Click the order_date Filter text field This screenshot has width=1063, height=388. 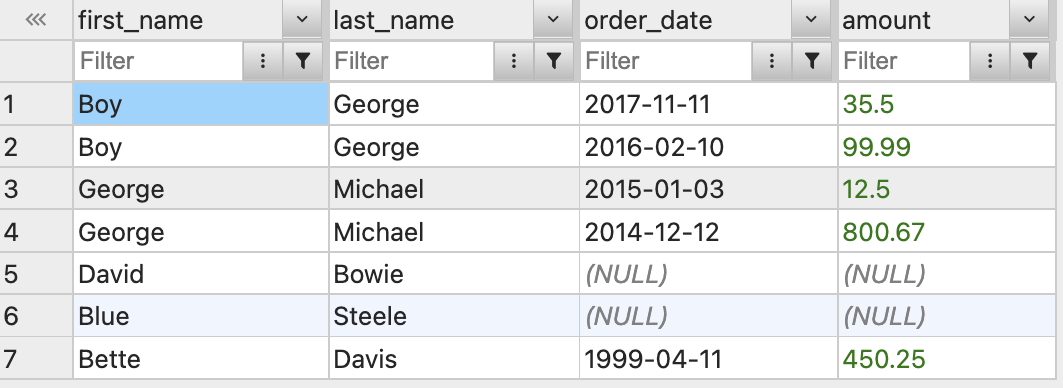(x=666, y=61)
